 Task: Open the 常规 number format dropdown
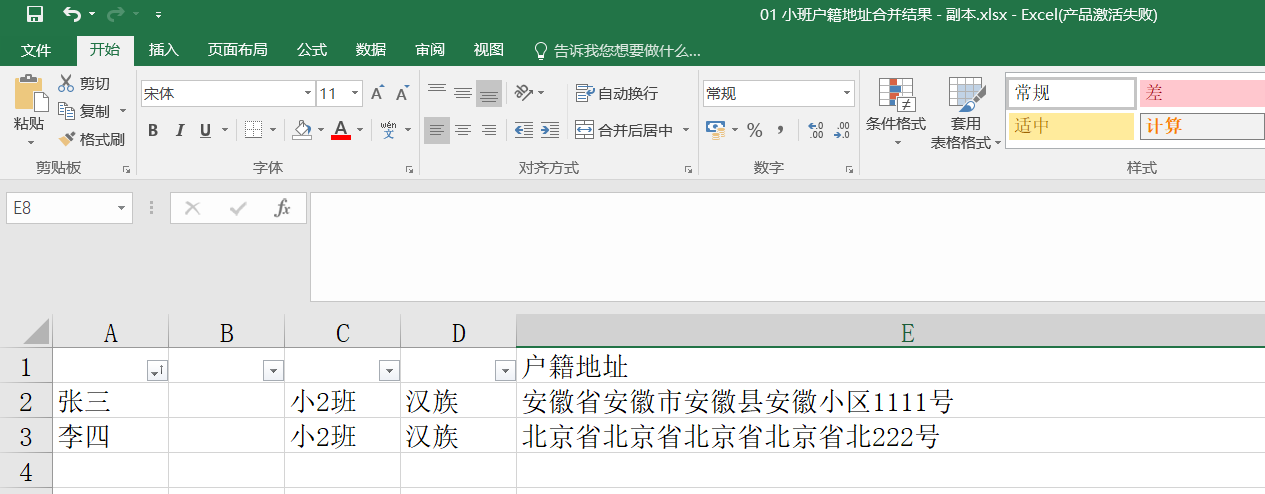tap(847, 93)
